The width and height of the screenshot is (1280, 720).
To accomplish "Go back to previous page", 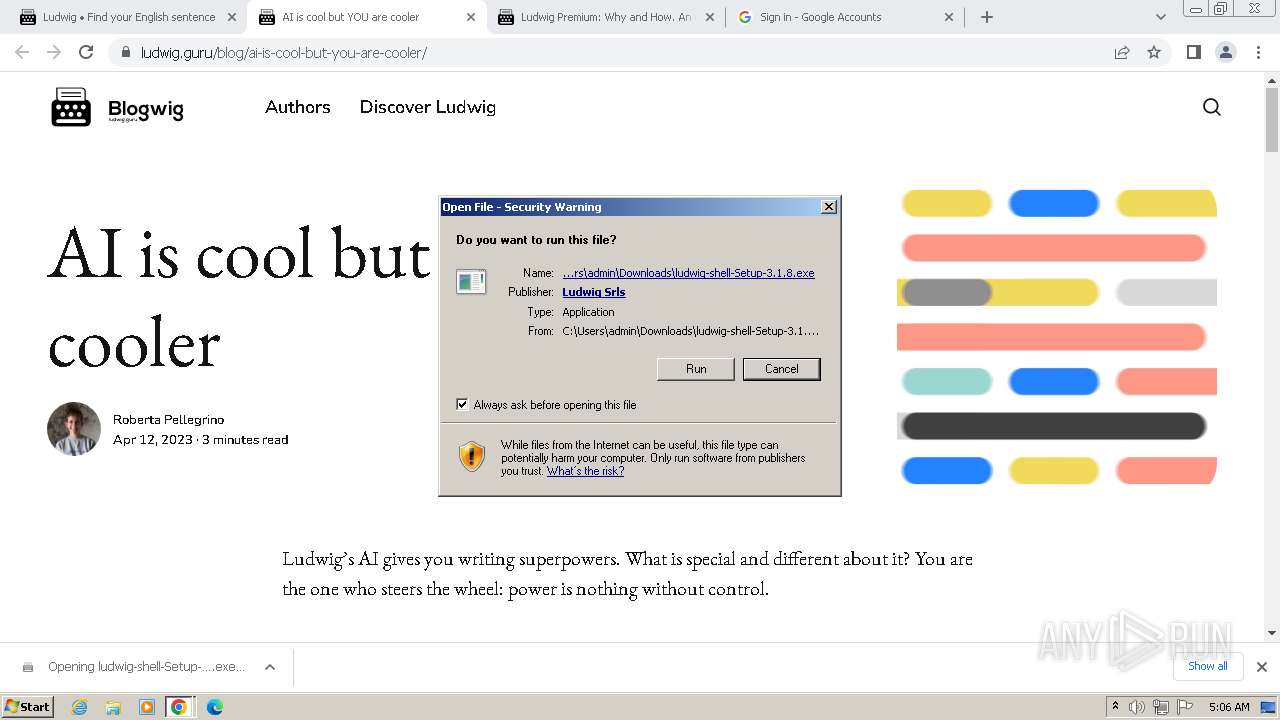I will pos(22,52).
